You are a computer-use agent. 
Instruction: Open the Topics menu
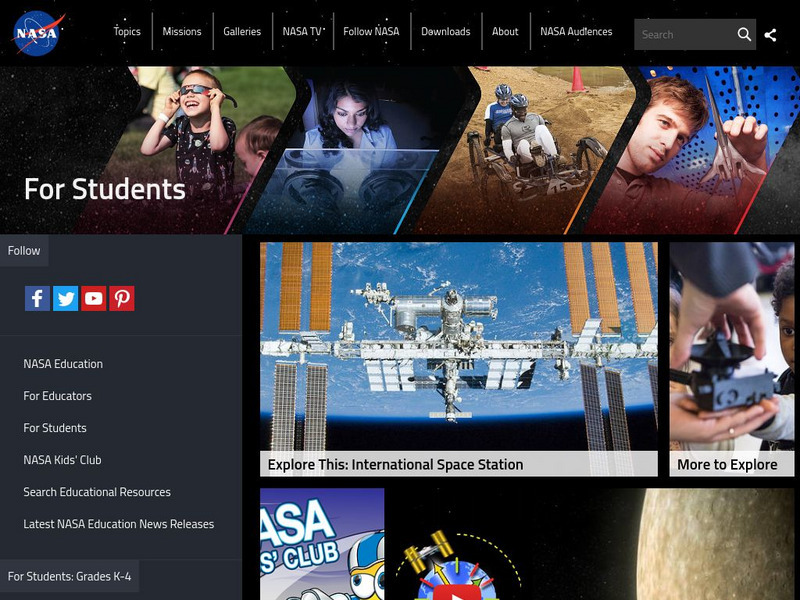coord(127,32)
